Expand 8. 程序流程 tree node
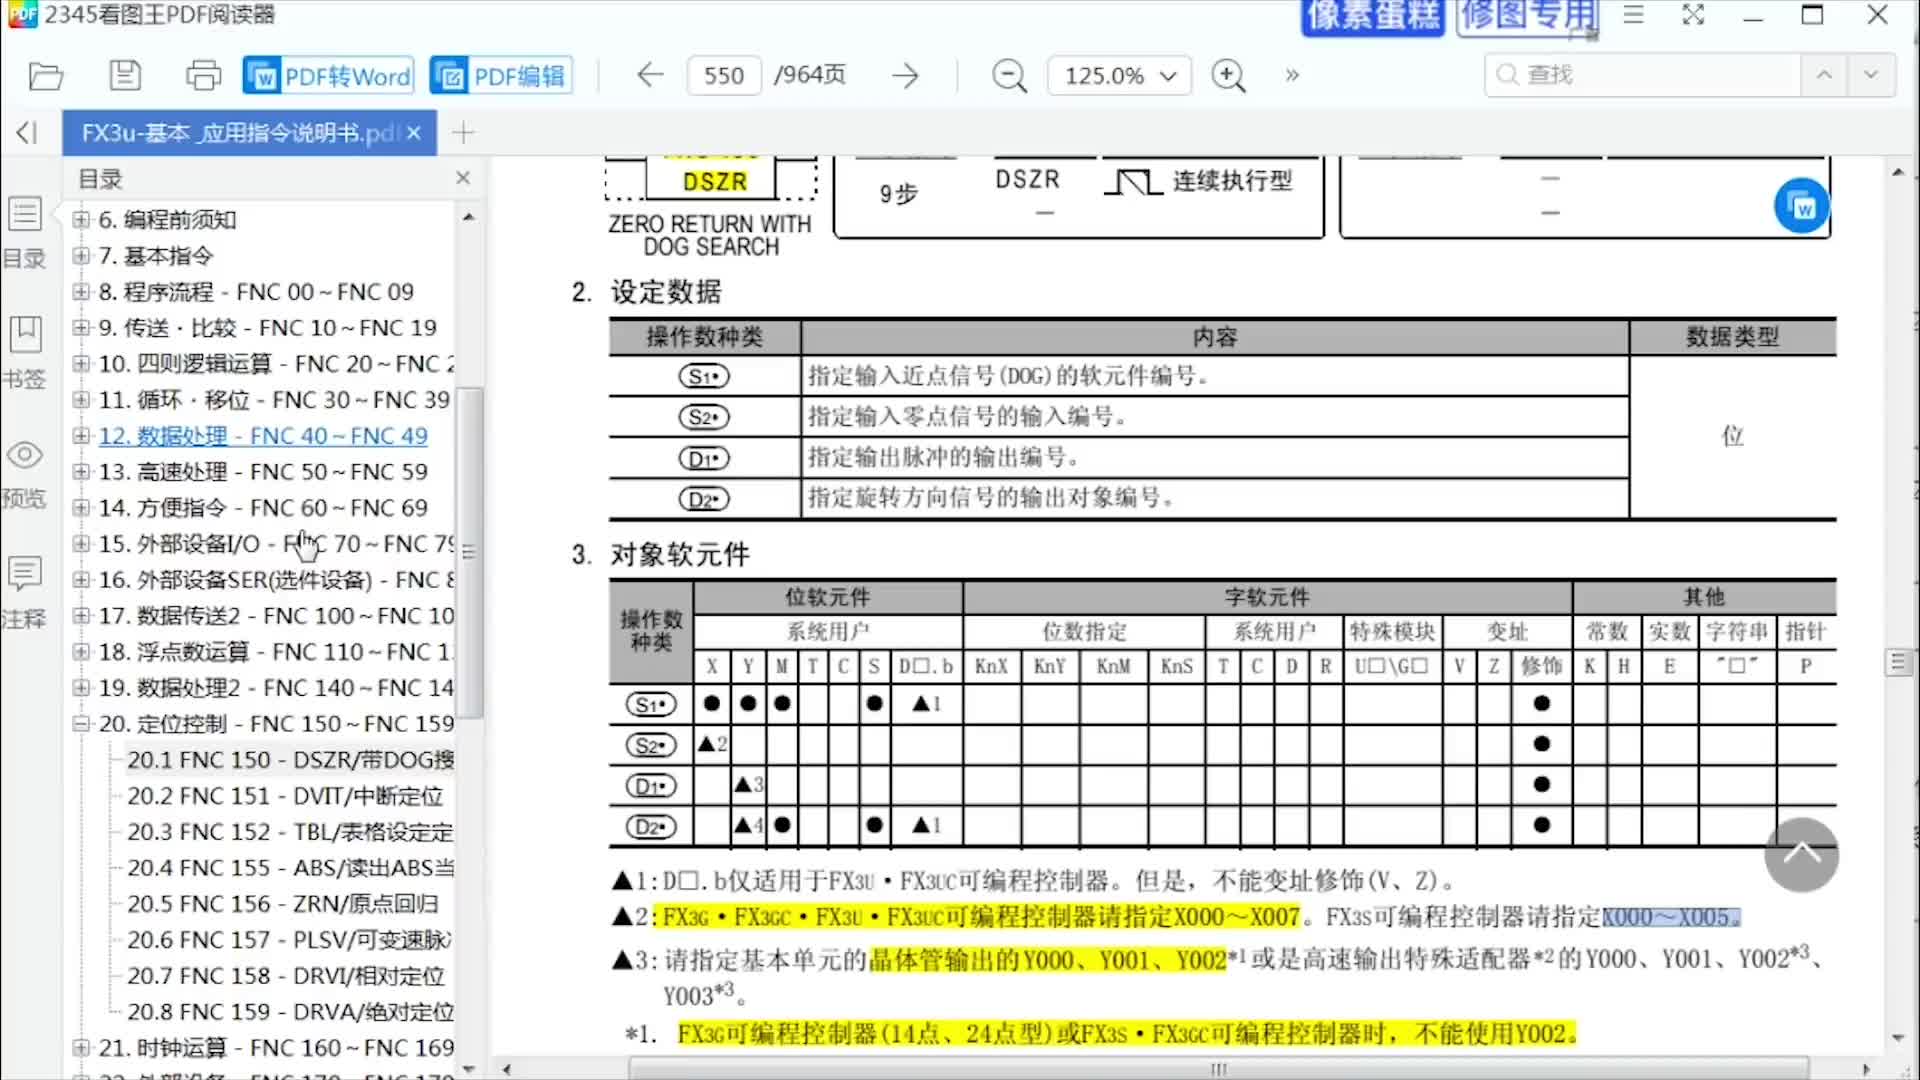Viewport: 1920px width, 1080px height. click(82, 292)
